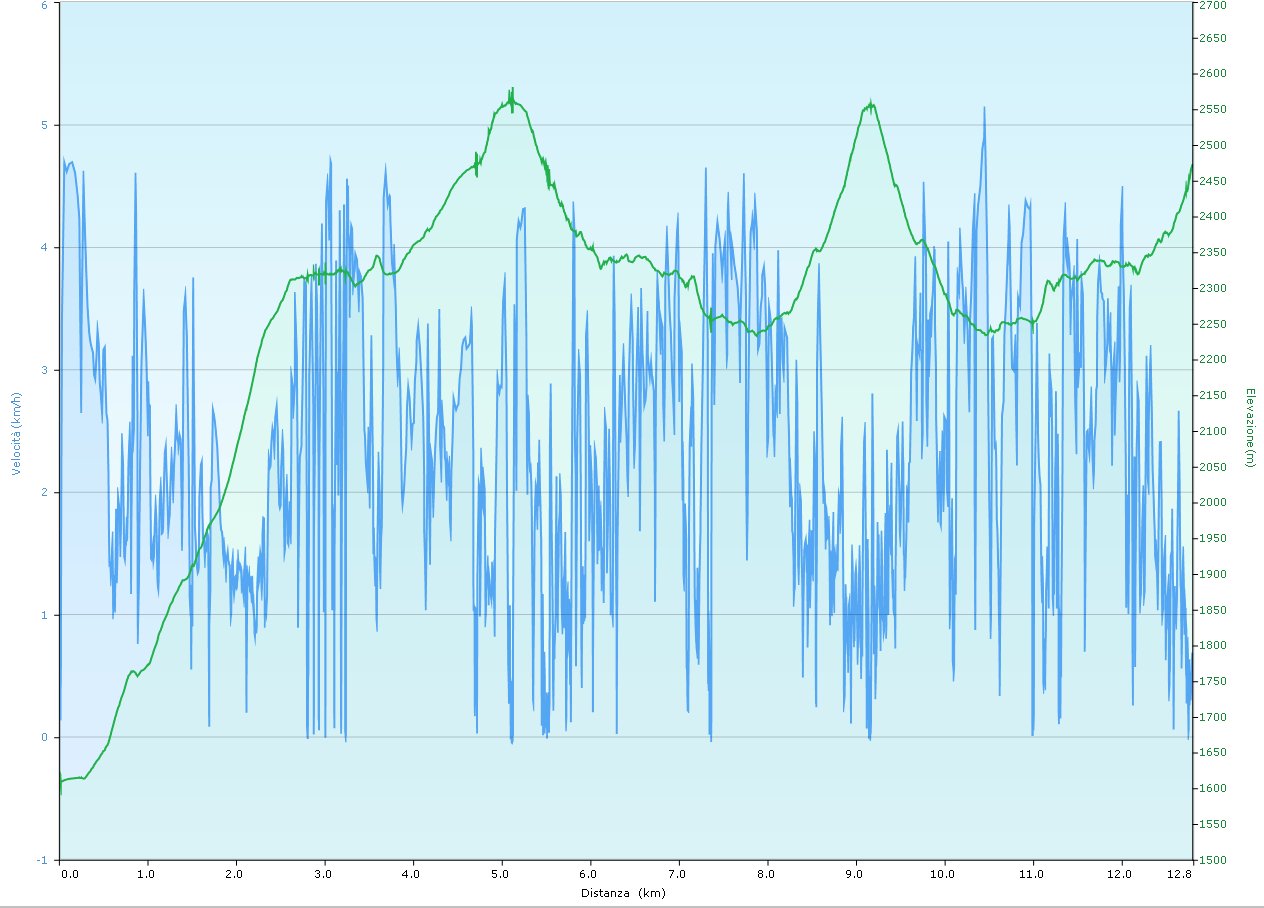
Task: Click the 3 label on the speed axis
Action: pos(44,370)
